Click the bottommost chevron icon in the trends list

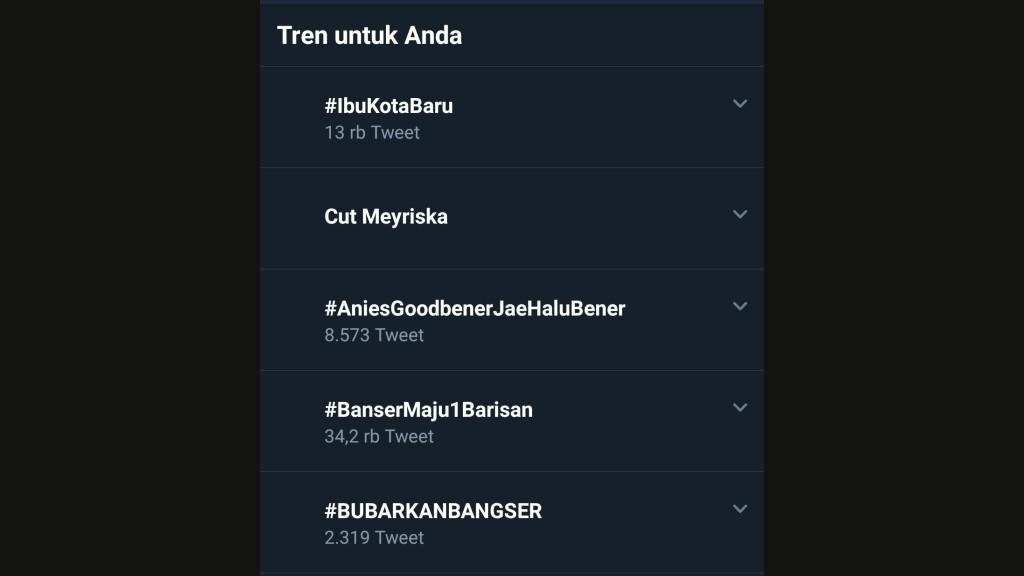click(740, 508)
